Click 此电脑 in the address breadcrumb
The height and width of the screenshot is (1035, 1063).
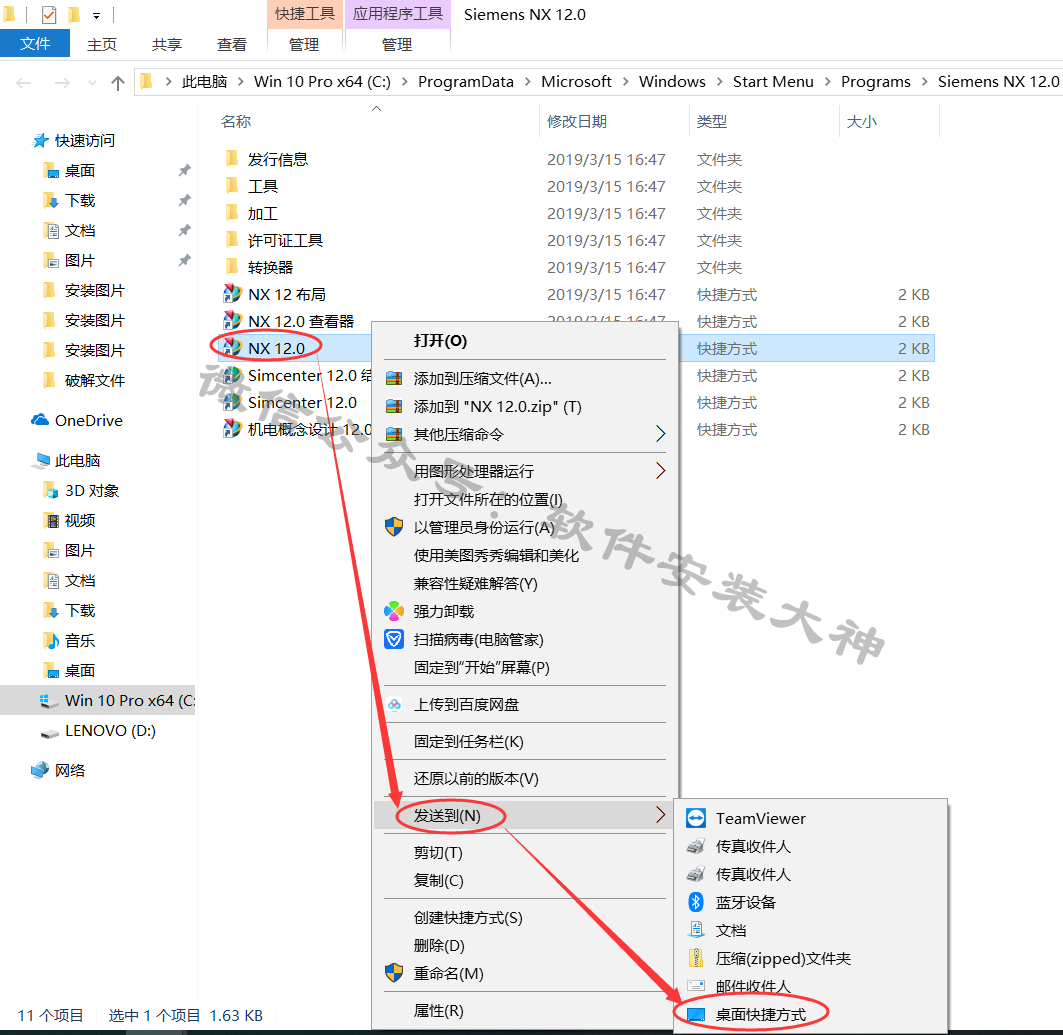pyautogui.click(x=204, y=82)
